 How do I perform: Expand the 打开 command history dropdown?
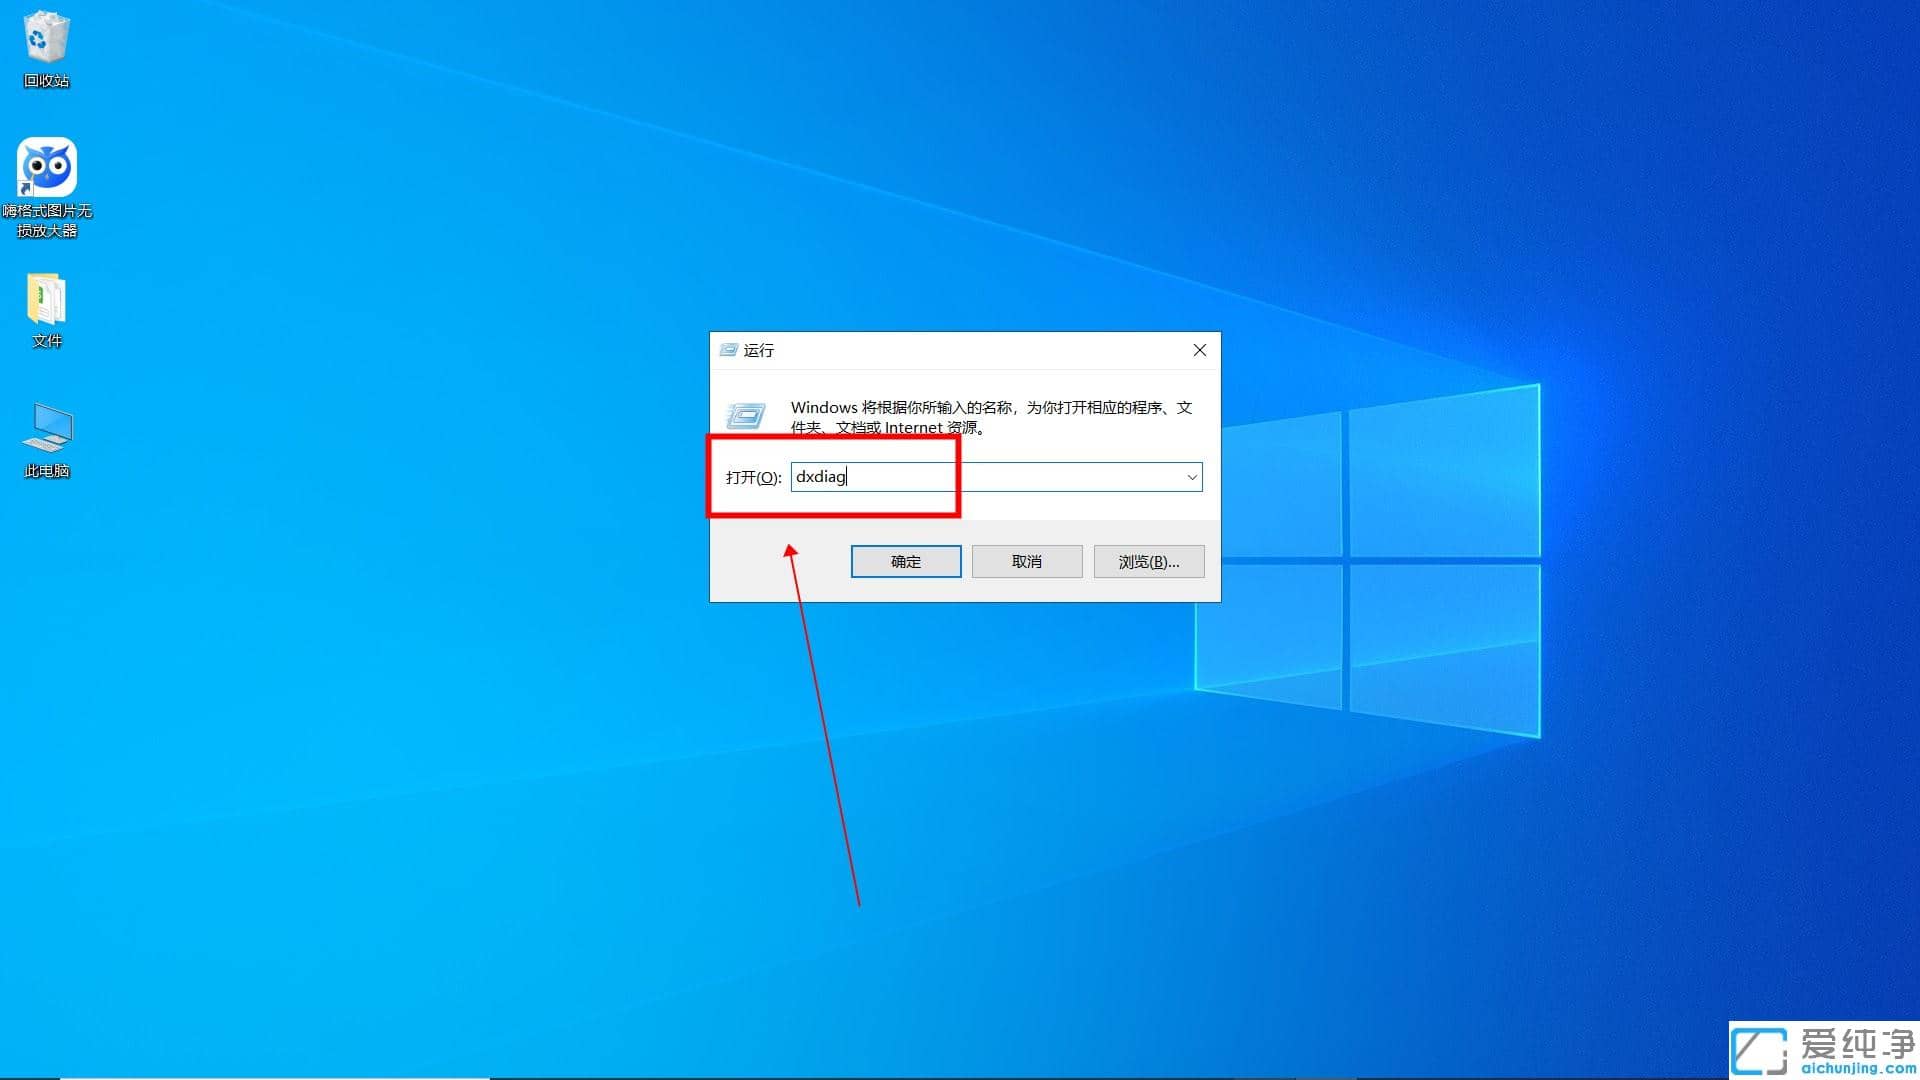pyautogui.click(x=1192, y=477)
